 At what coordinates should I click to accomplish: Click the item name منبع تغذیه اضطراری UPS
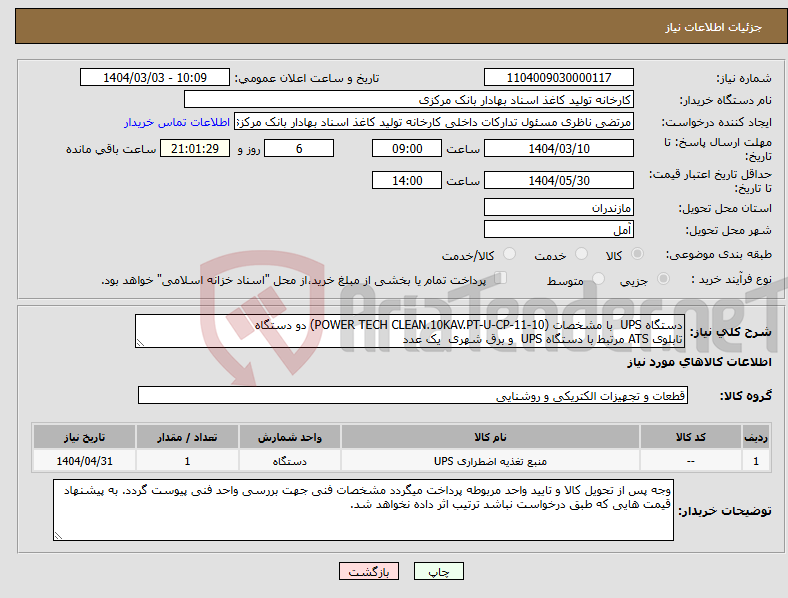coord(490,461)
